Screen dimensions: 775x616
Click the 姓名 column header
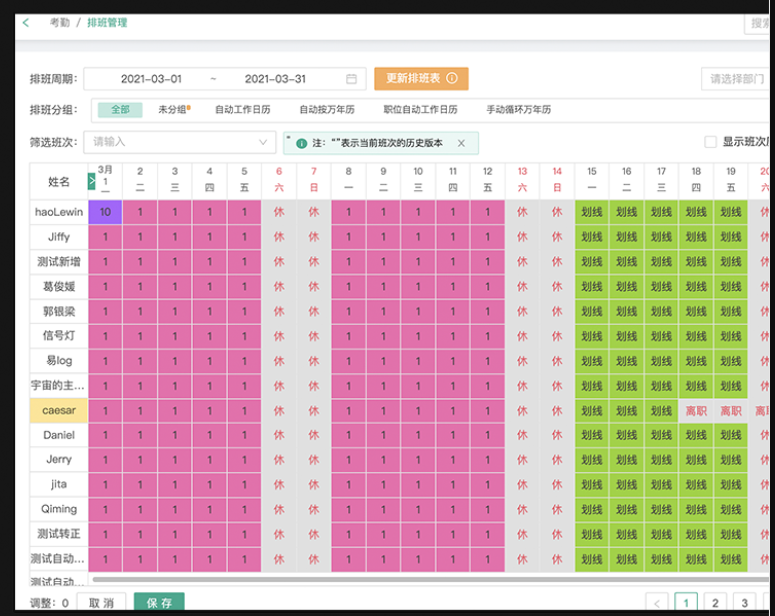(x=59, y=181)
